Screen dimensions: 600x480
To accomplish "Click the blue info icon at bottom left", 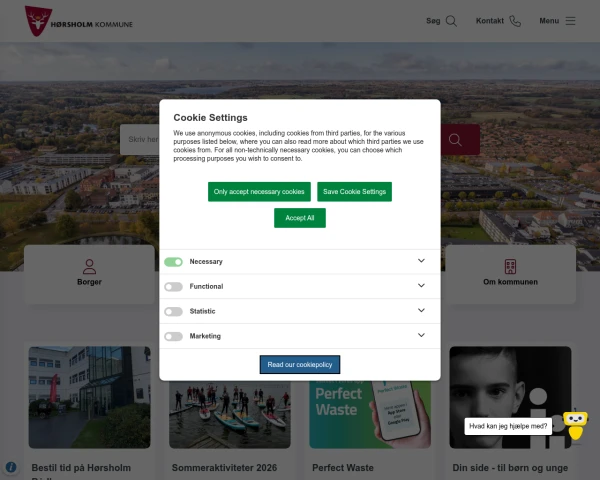I will [x=11, y=467].
